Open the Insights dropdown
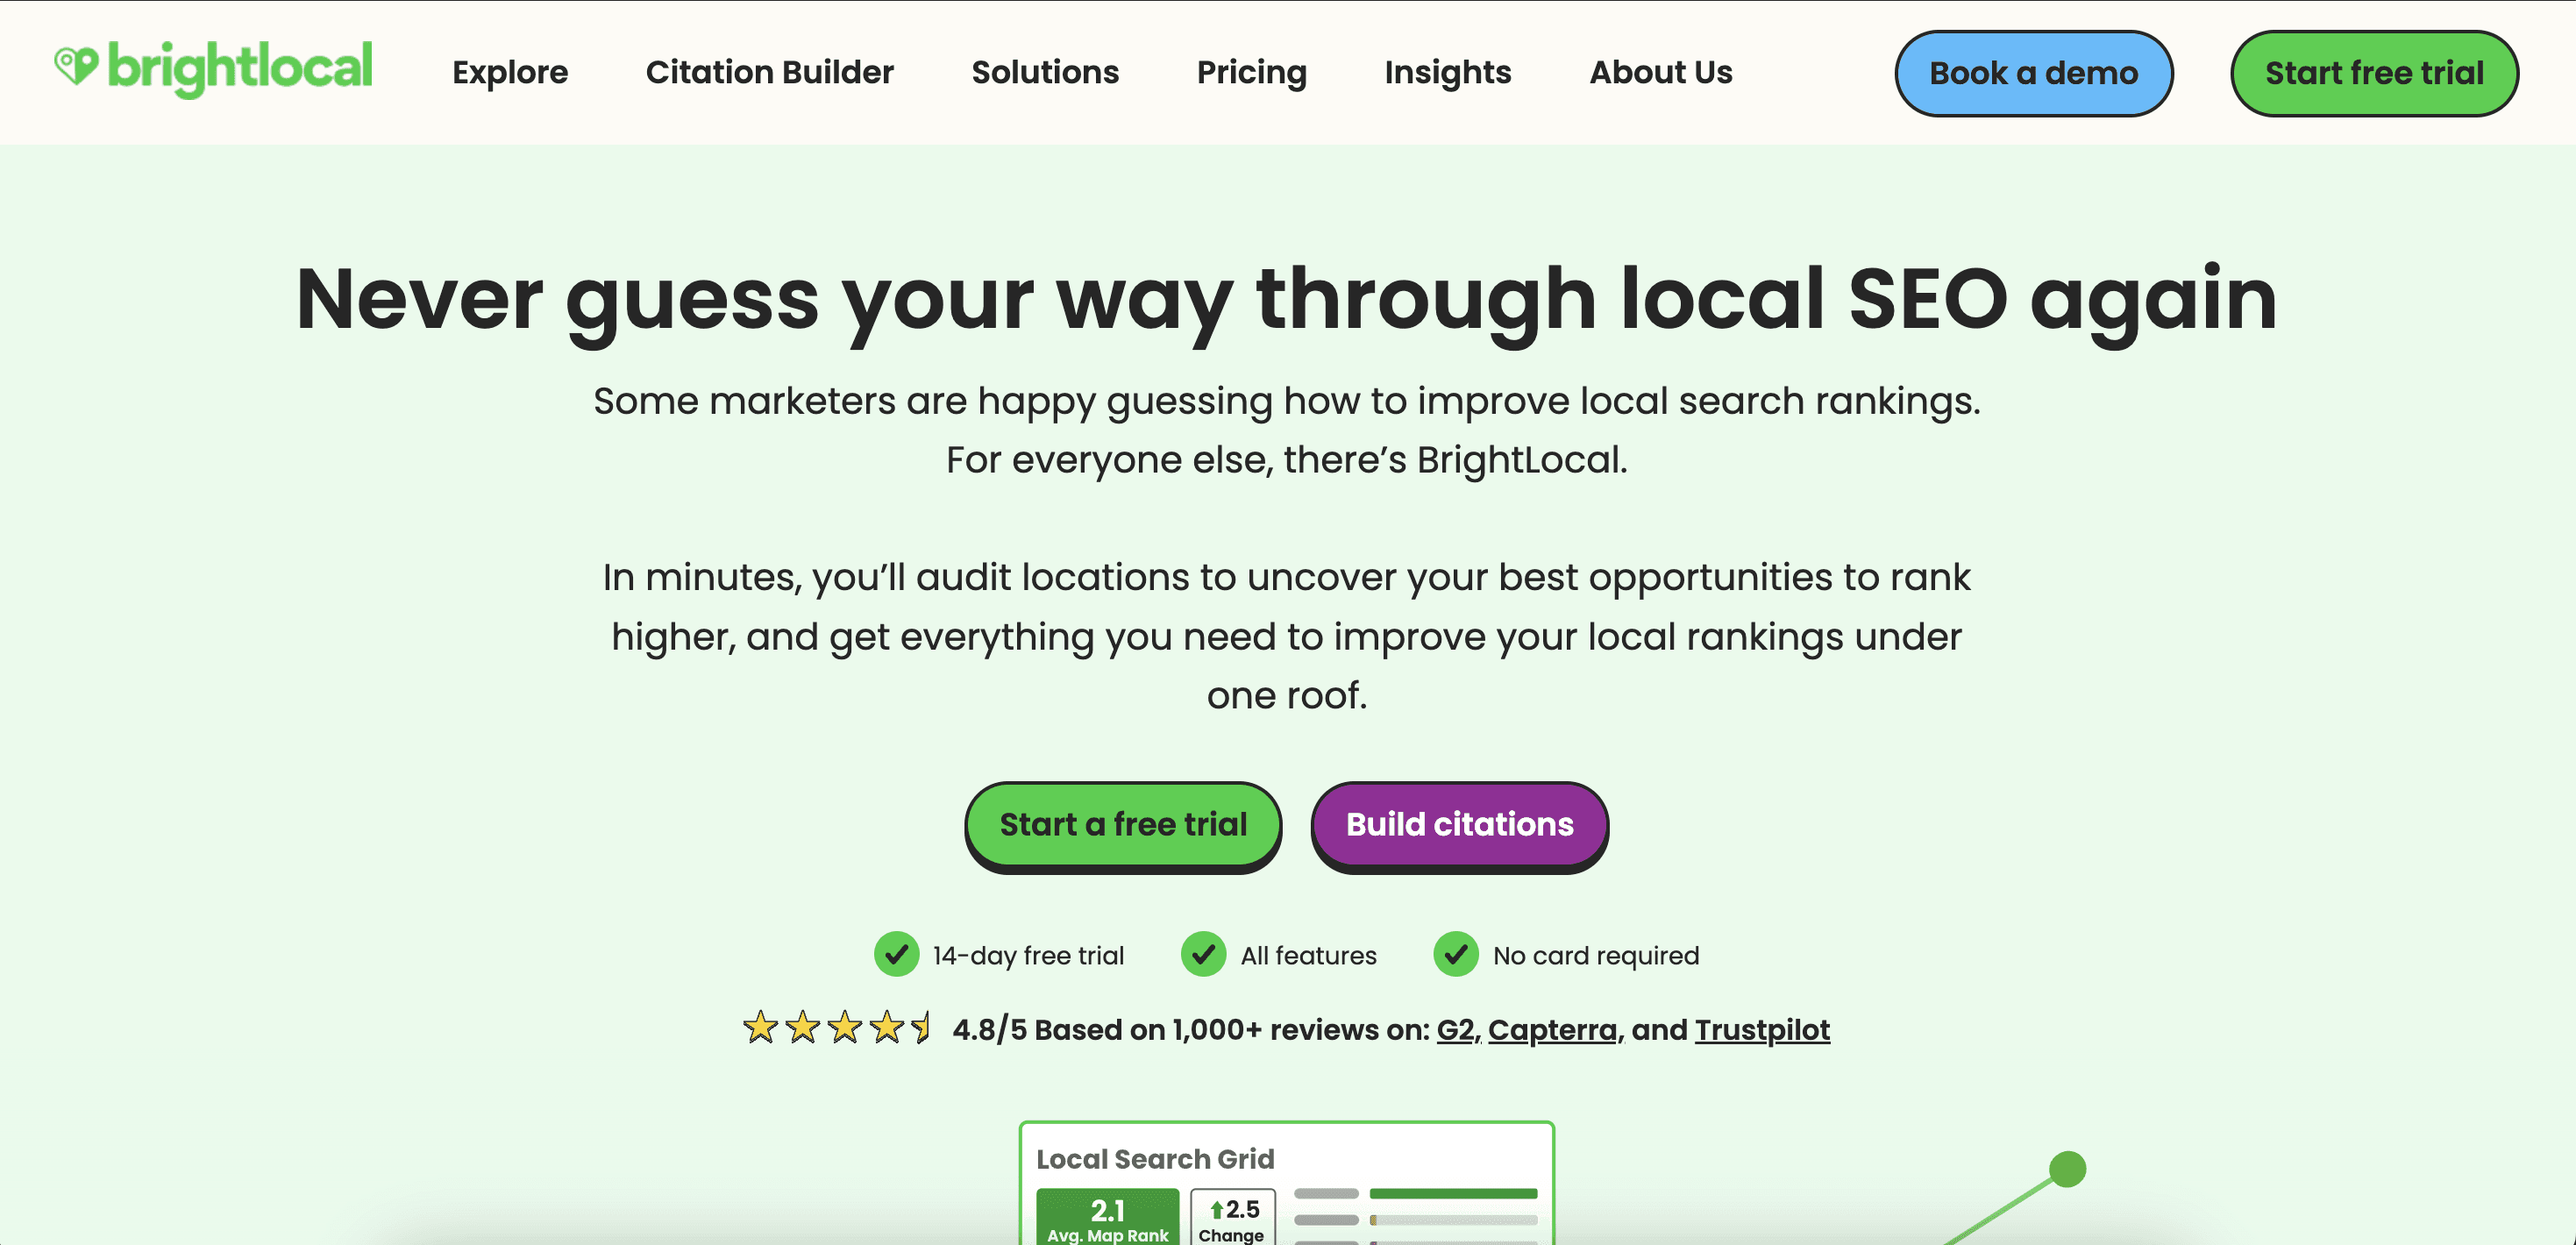This screenshot has width=2576, height=1245. (1447, 71)
